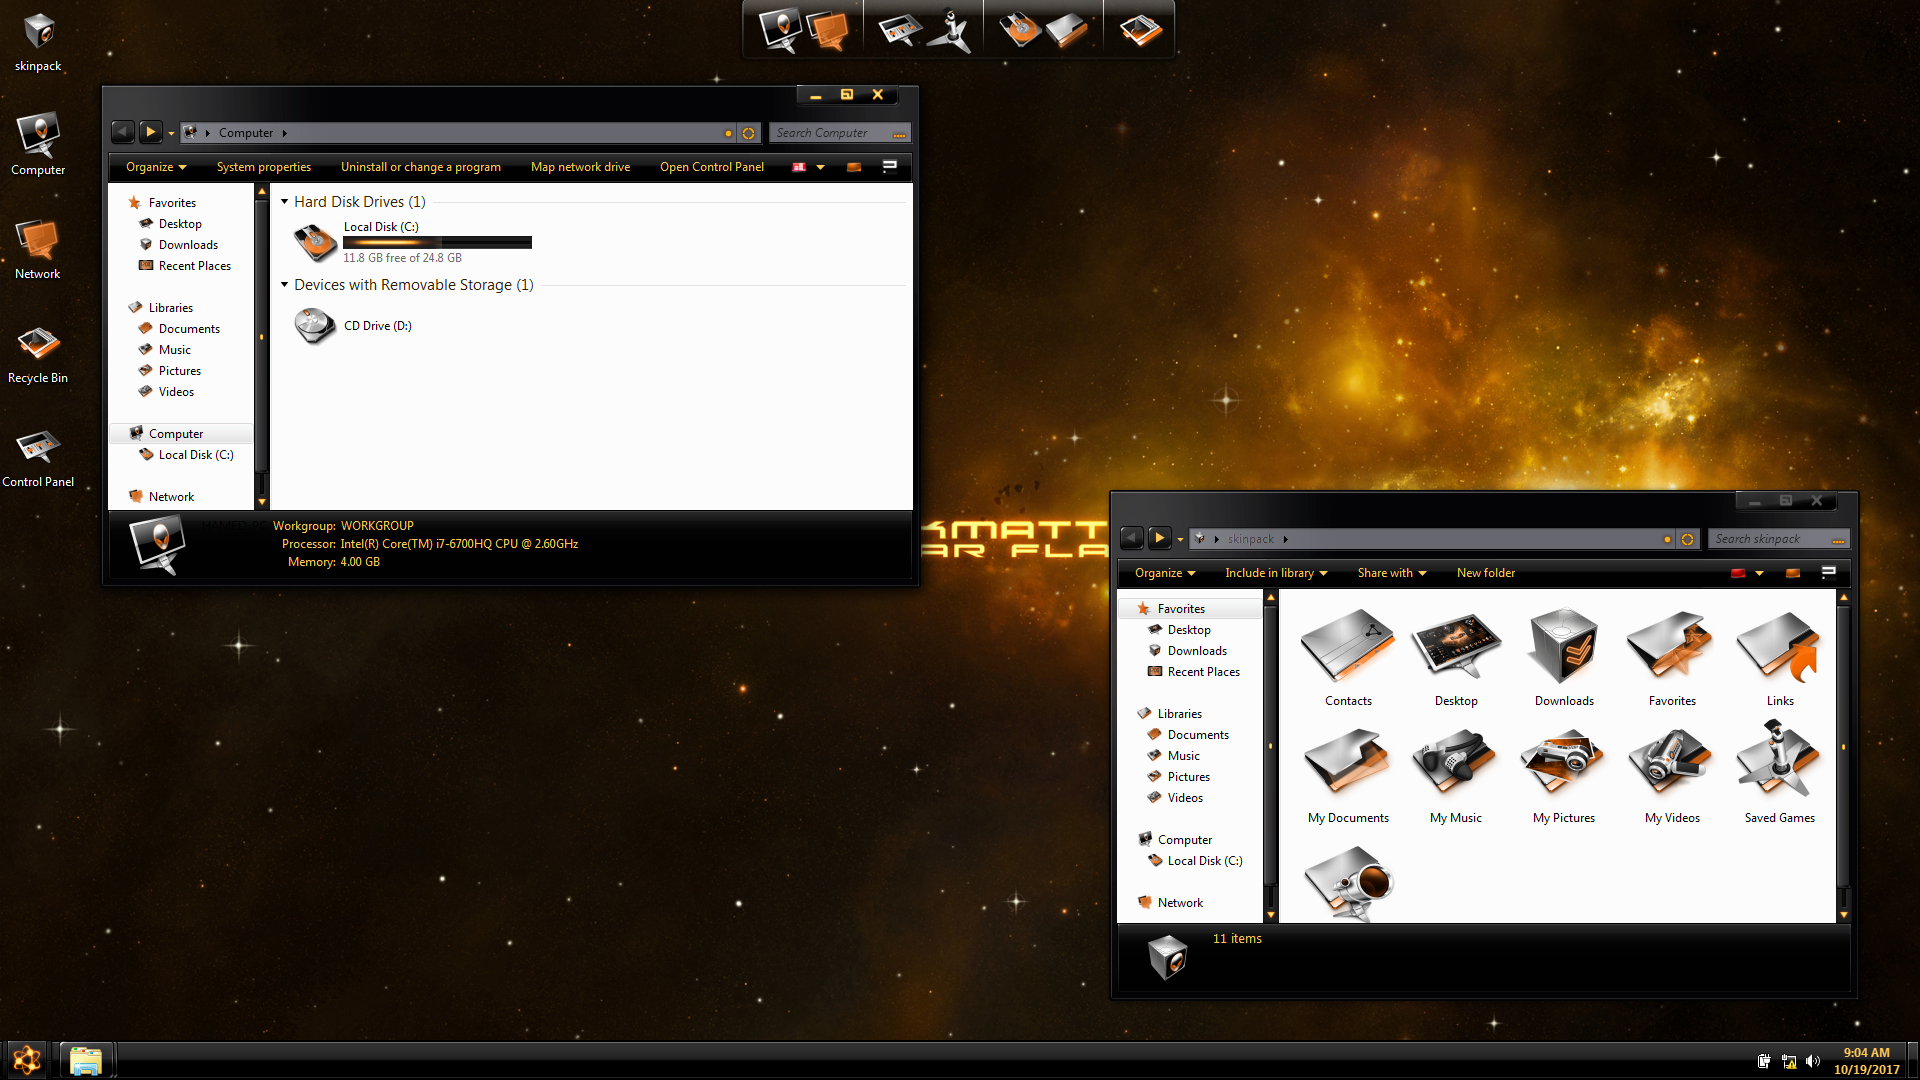This screenshot has width=1920, height=1080.
Task: Open the Local Disk (C:) drive icon
Action: pos(315,241)
